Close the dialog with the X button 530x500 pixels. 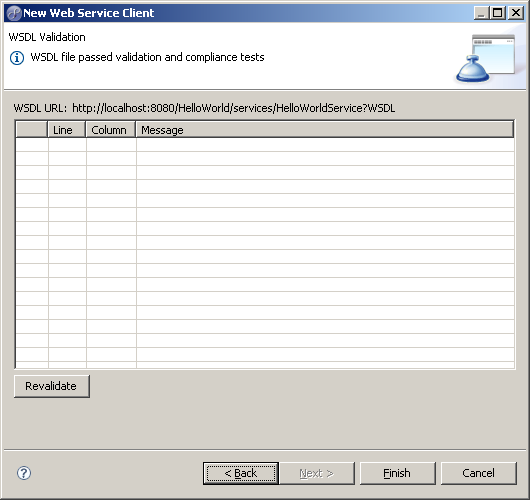(516, 13)
